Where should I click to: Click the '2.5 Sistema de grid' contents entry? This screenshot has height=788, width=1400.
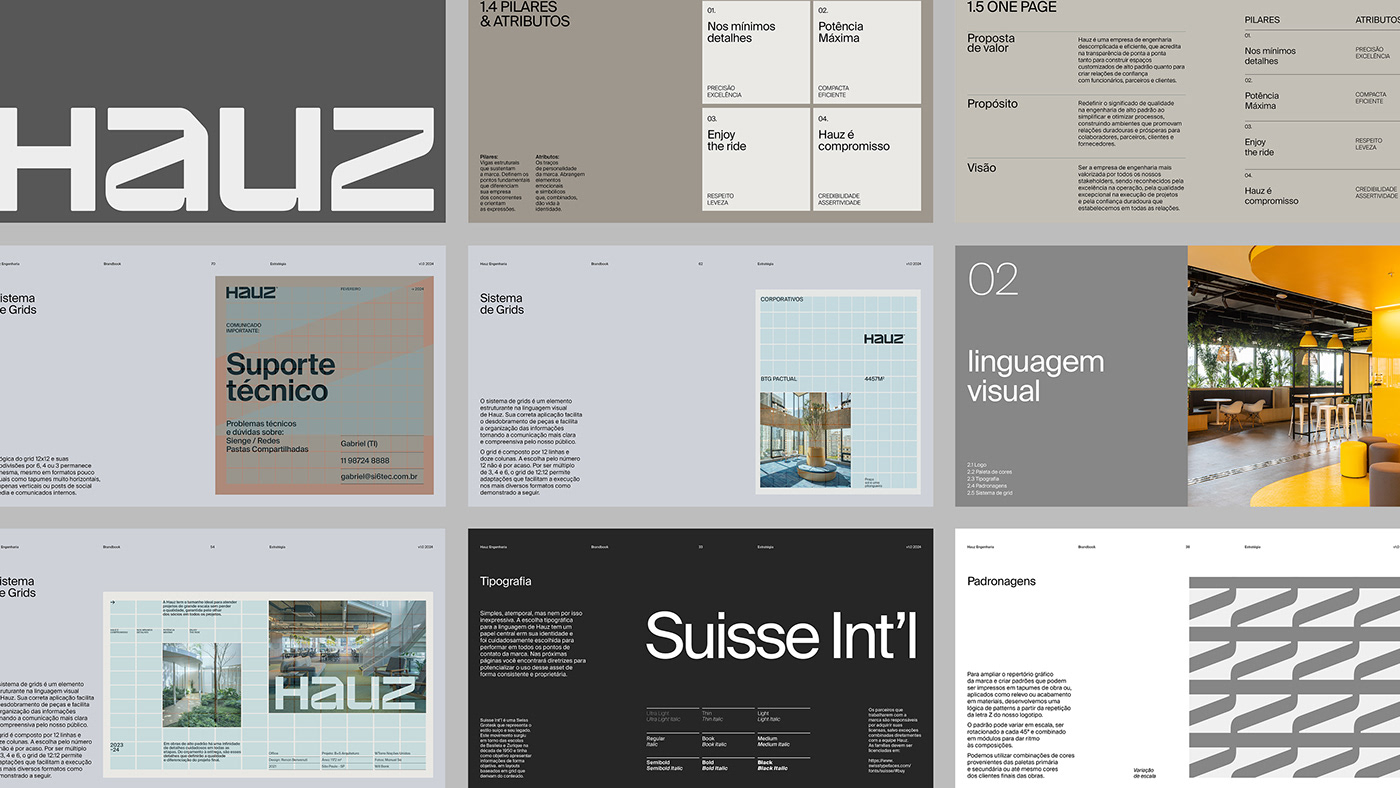click(990, 493)
